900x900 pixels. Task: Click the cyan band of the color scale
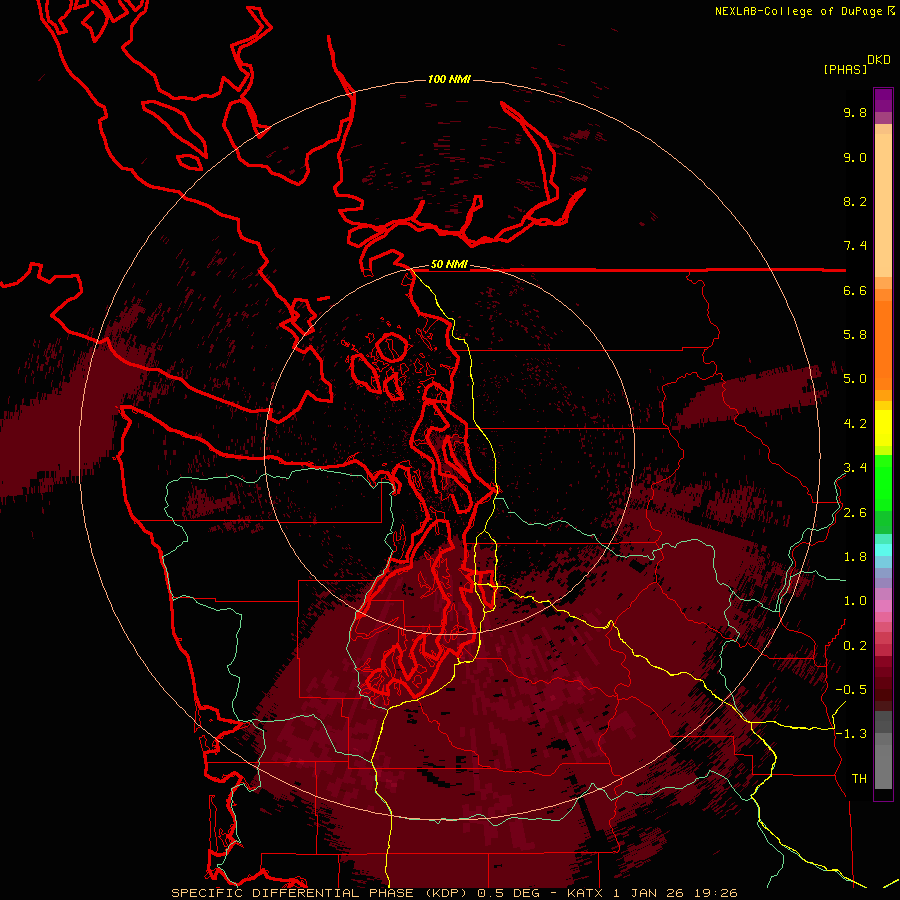coord(883,550)
